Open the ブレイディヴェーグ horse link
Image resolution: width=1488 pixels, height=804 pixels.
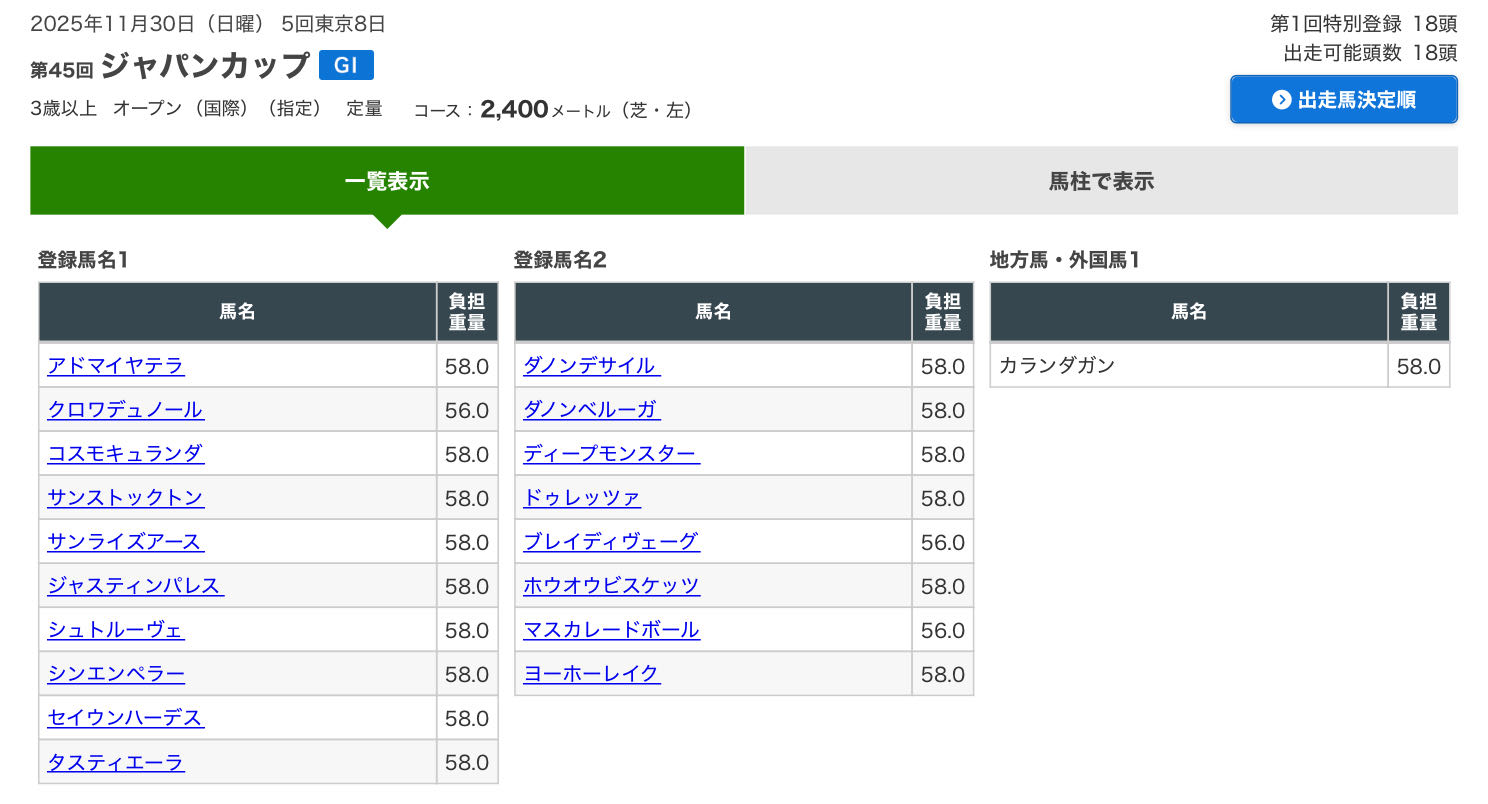point(611,542)
